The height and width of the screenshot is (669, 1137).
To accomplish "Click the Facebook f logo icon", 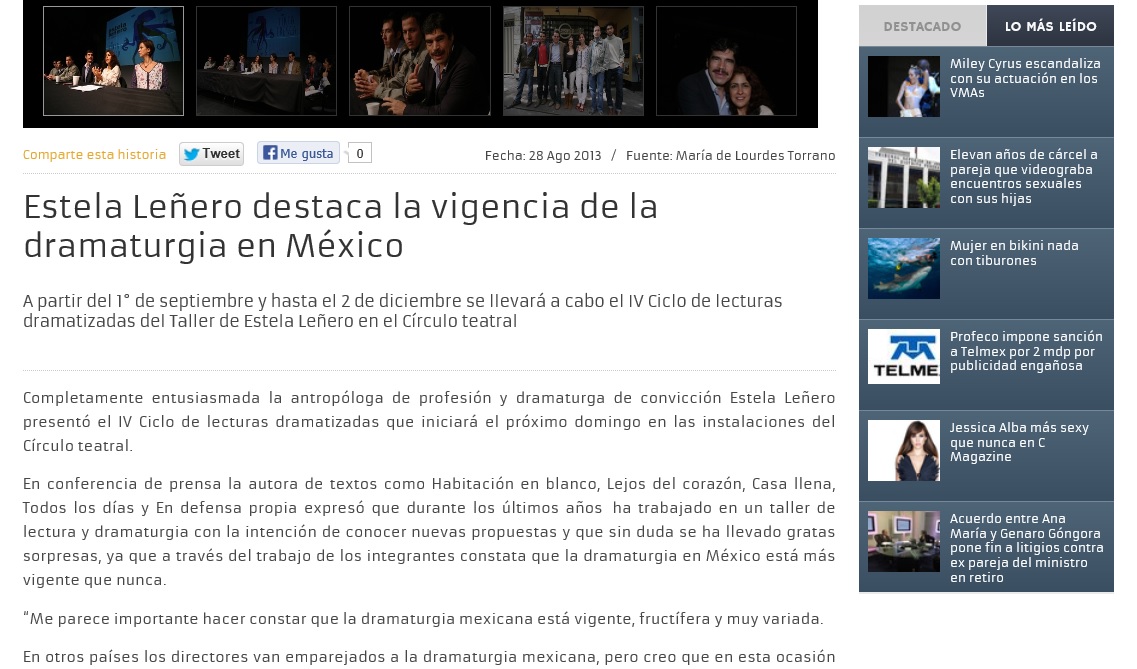I will (270, 153).
